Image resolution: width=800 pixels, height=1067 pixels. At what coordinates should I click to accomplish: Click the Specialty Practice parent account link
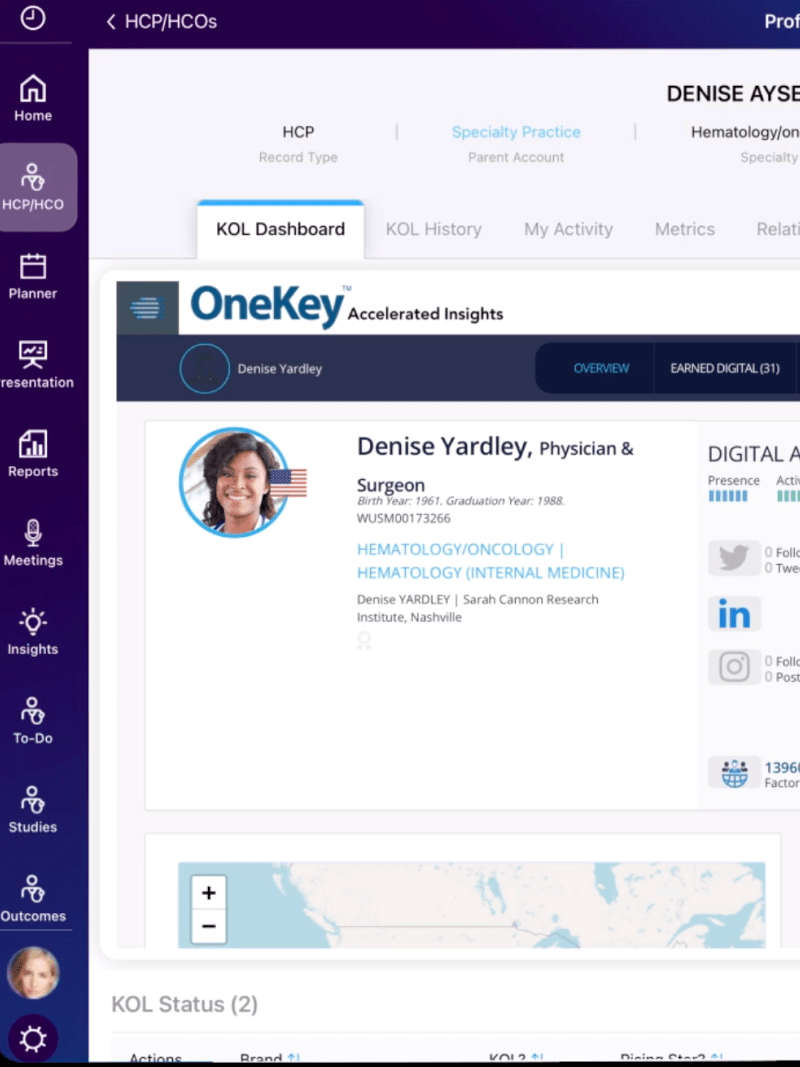[x=516, y=132]
